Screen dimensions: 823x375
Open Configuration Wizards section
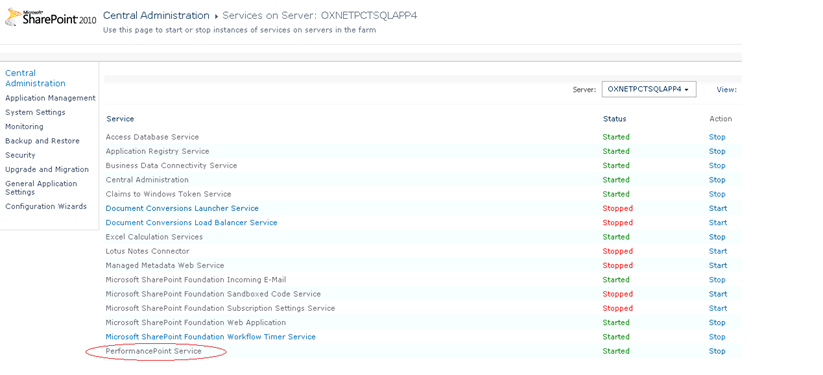[x=46, y=206]
